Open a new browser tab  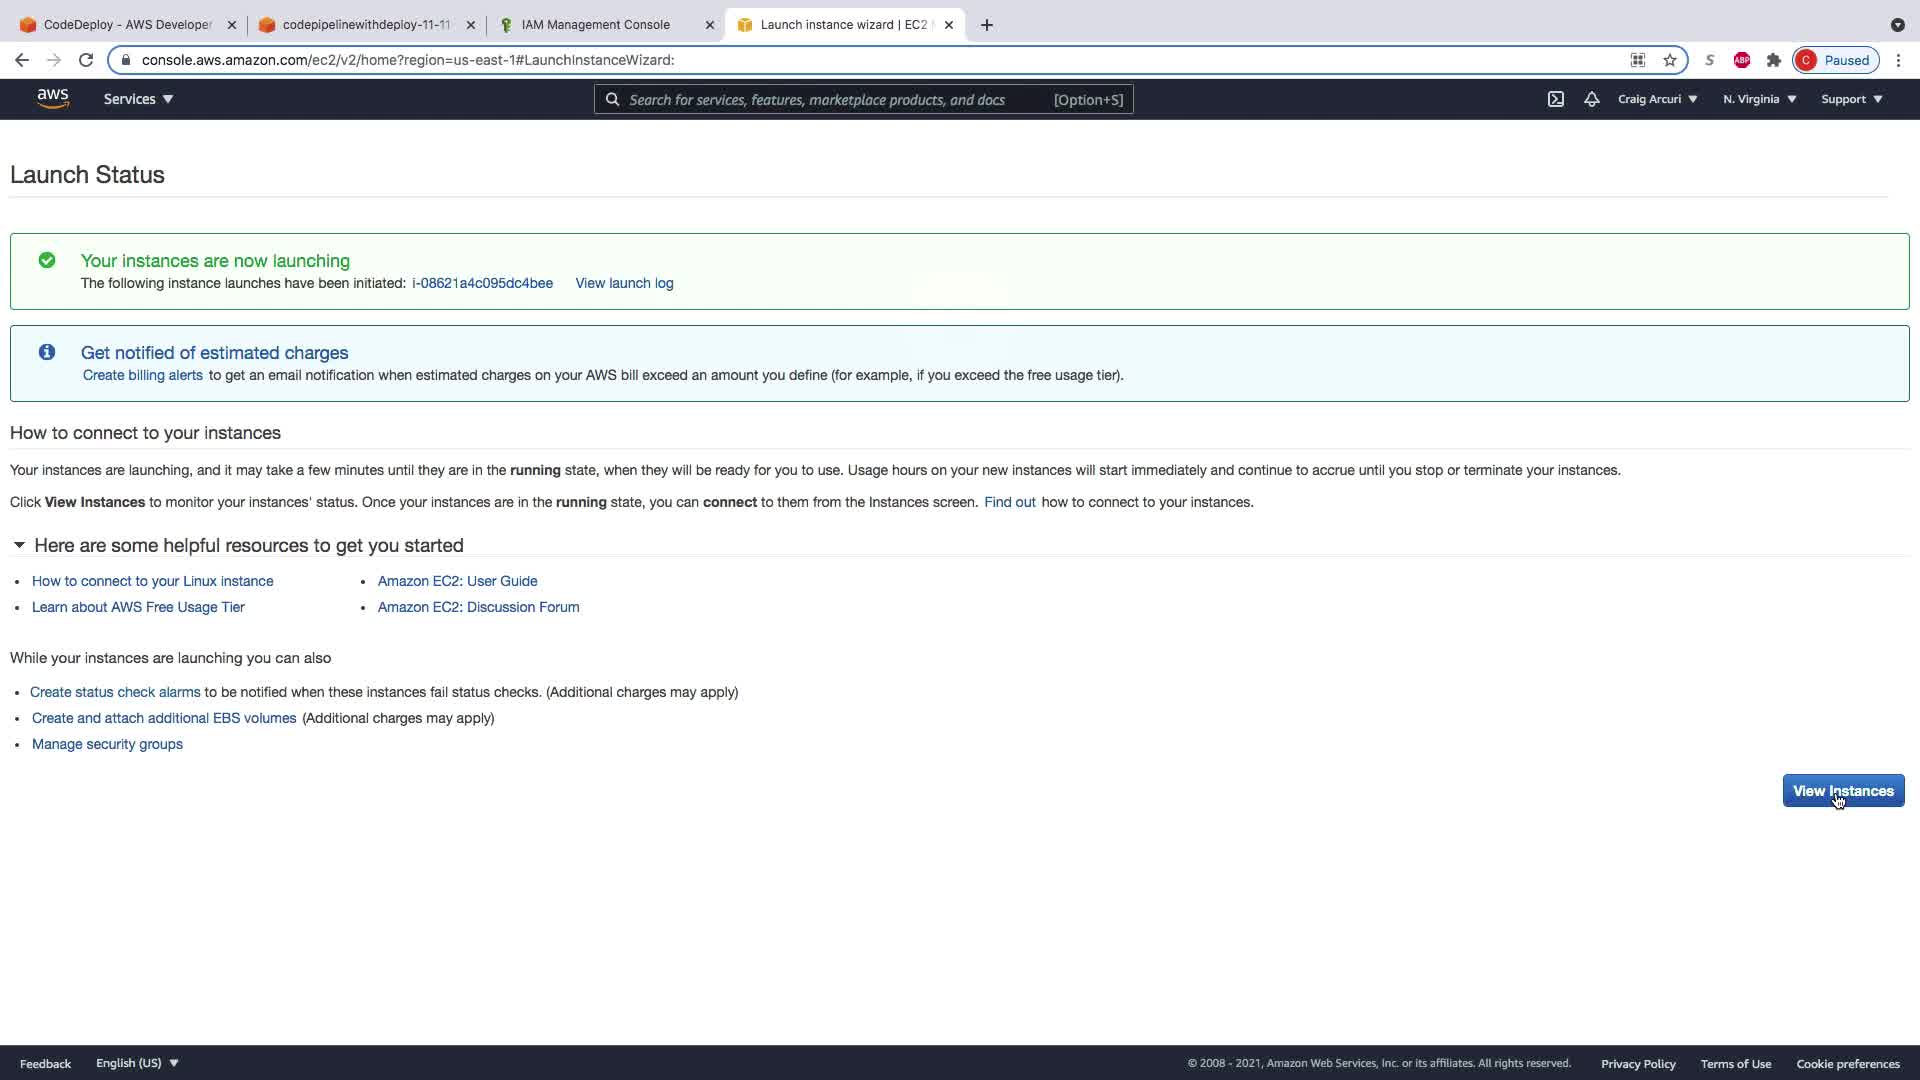[x=987, y=25]
